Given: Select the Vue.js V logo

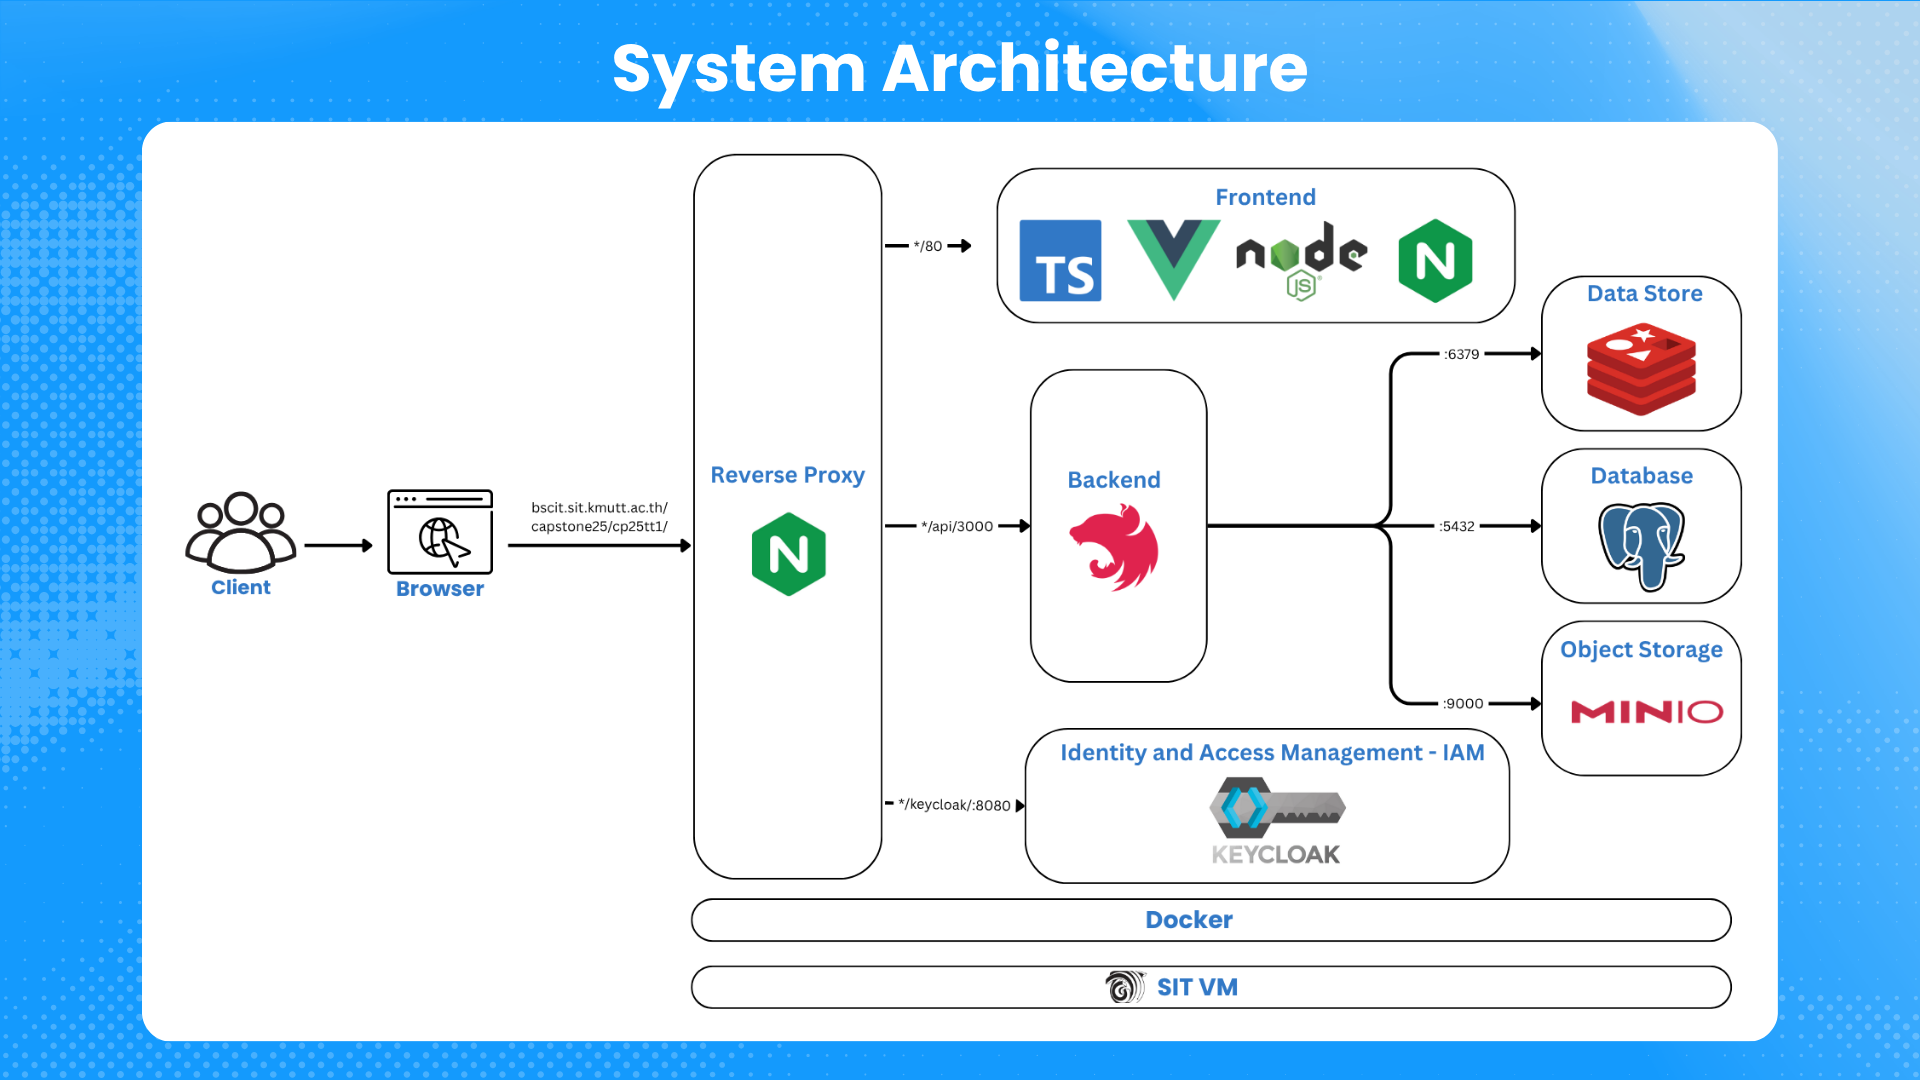Looking at the screenshot, I should coord(1173,258).
